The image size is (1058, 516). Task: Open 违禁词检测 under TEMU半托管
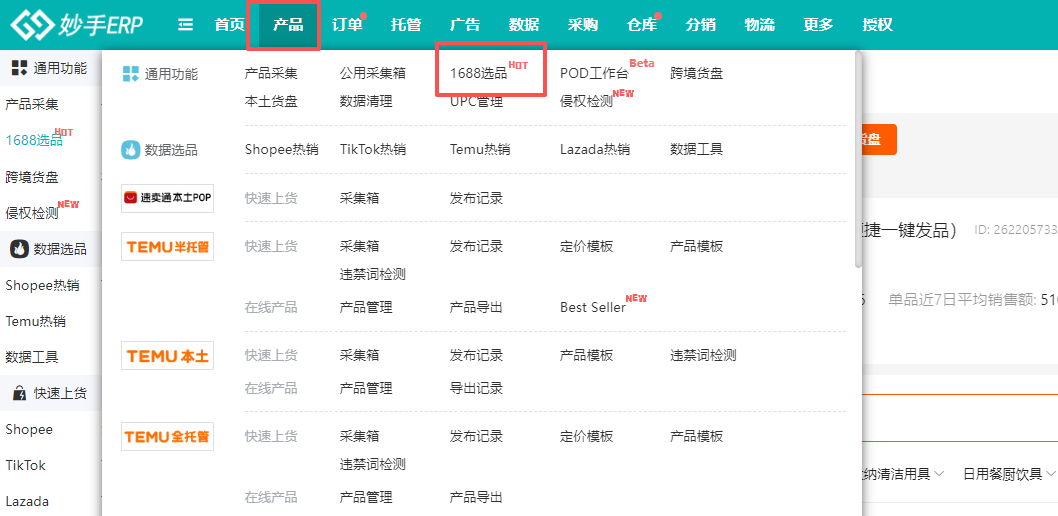(x=373, y=275)
